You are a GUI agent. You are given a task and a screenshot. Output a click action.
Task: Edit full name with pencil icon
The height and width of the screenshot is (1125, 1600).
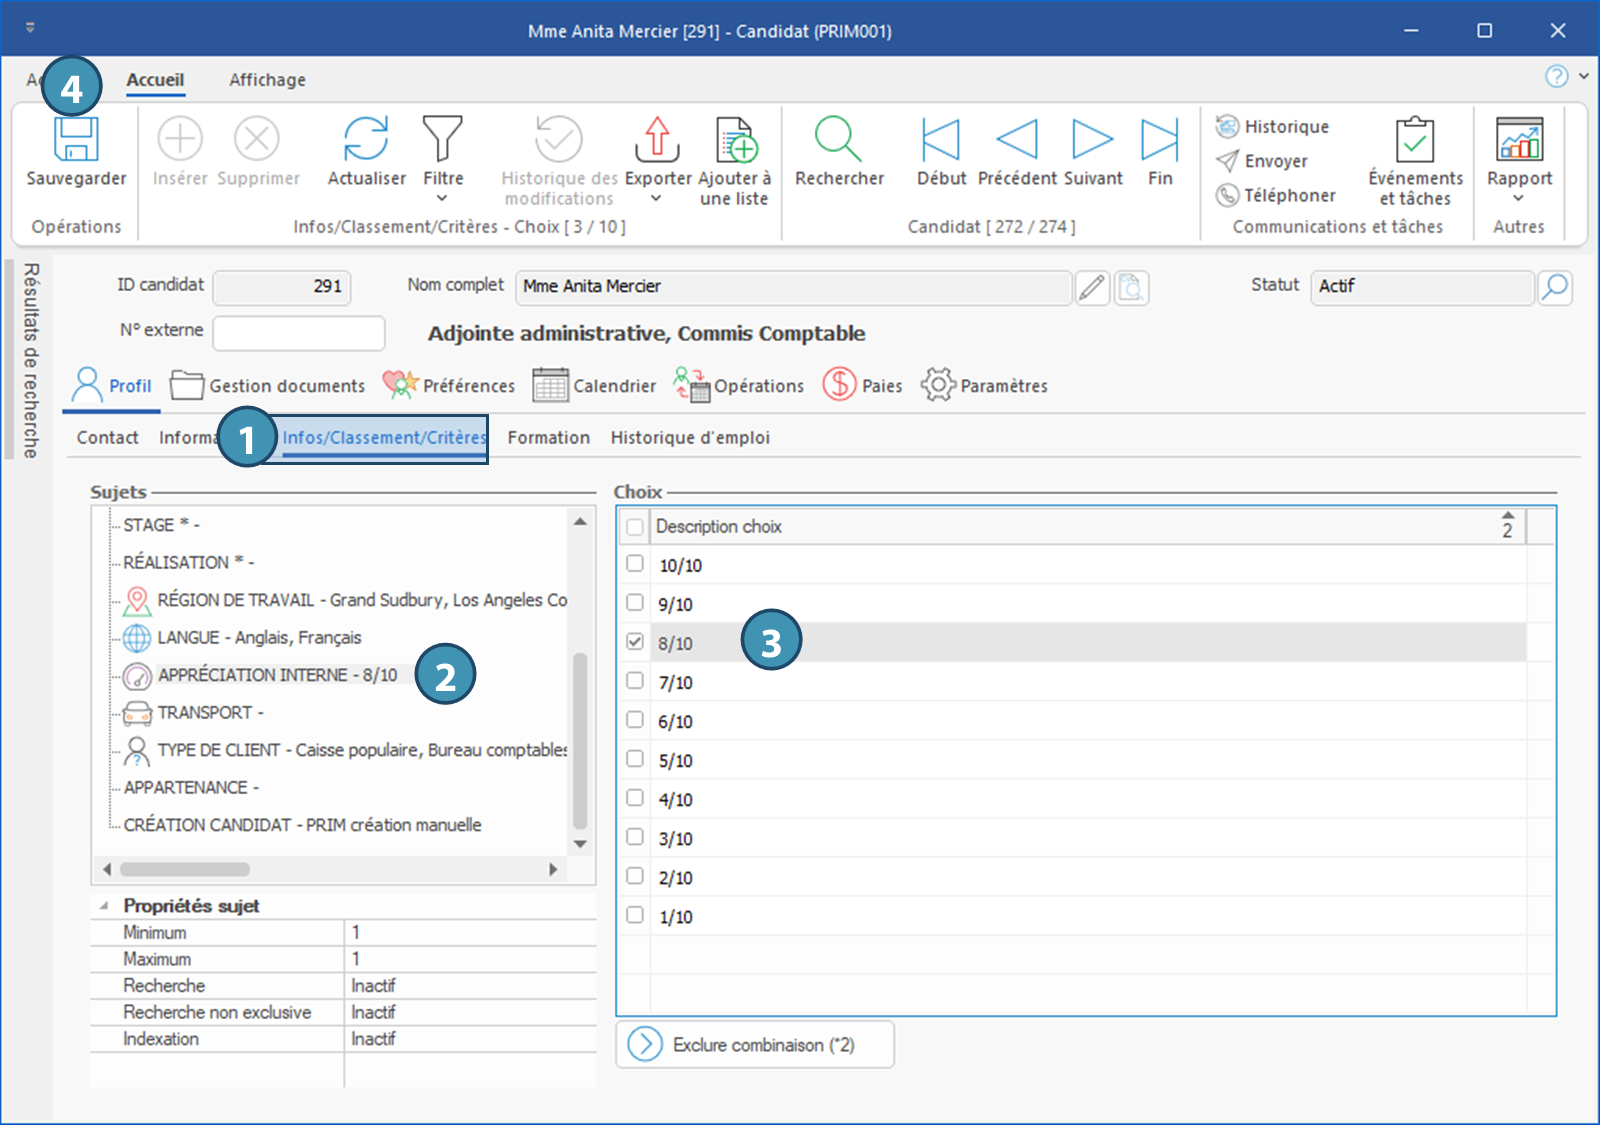pyautogui.click(x=1092, y=288)
